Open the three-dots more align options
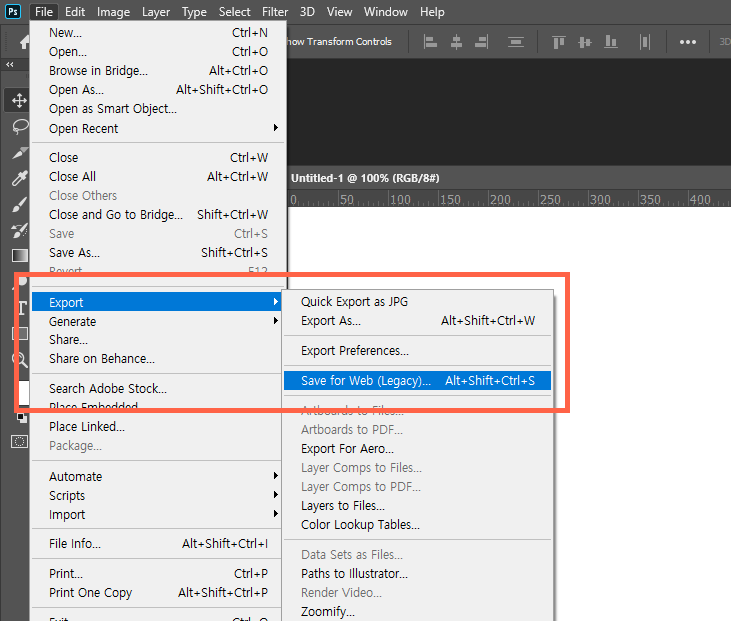 (688, 42)
